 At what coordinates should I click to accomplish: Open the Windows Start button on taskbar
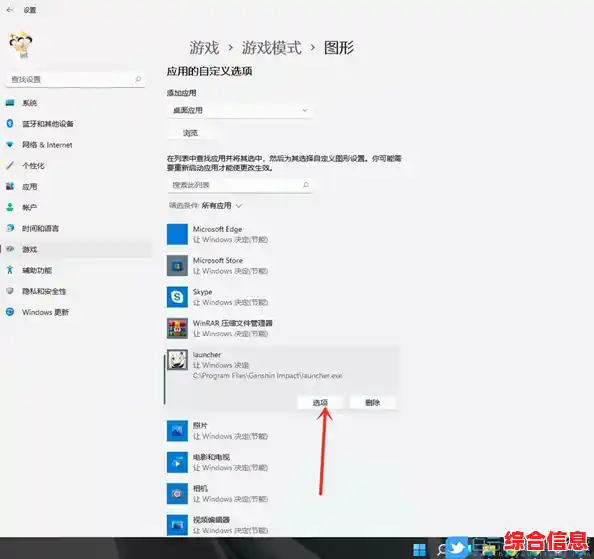coord(419,549)
